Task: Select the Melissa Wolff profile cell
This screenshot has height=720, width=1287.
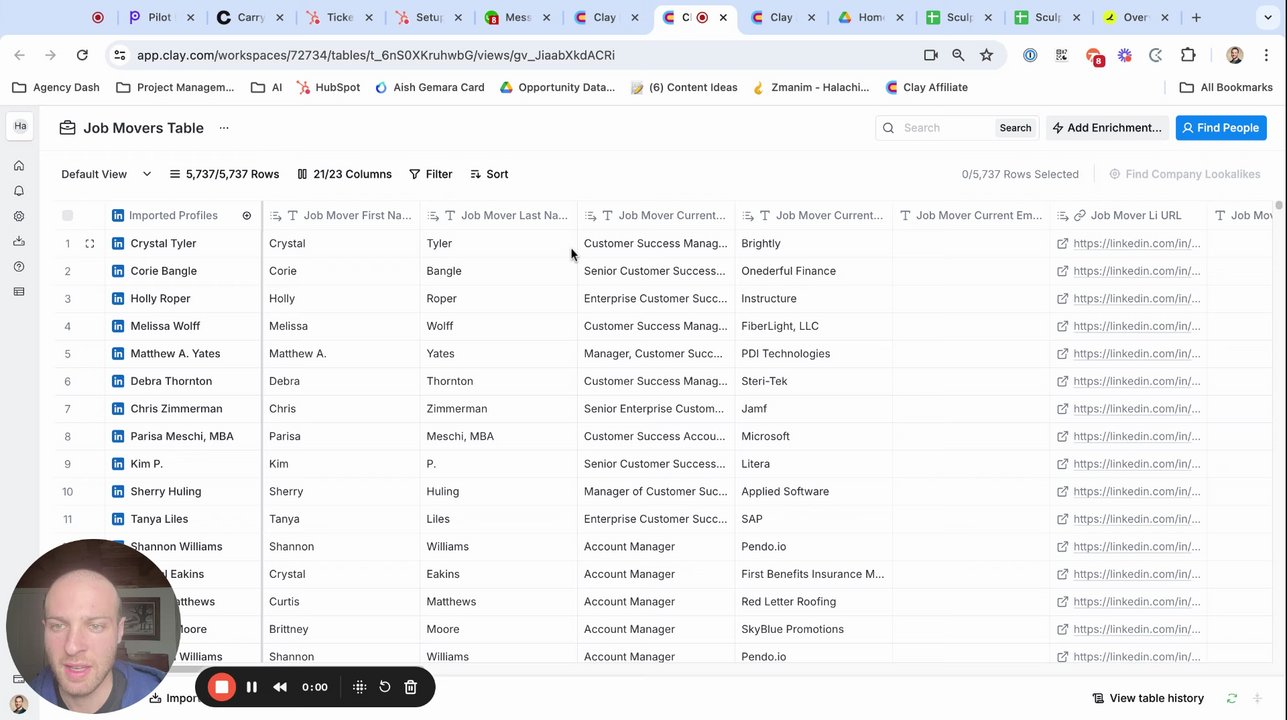Action: [183, 326]
